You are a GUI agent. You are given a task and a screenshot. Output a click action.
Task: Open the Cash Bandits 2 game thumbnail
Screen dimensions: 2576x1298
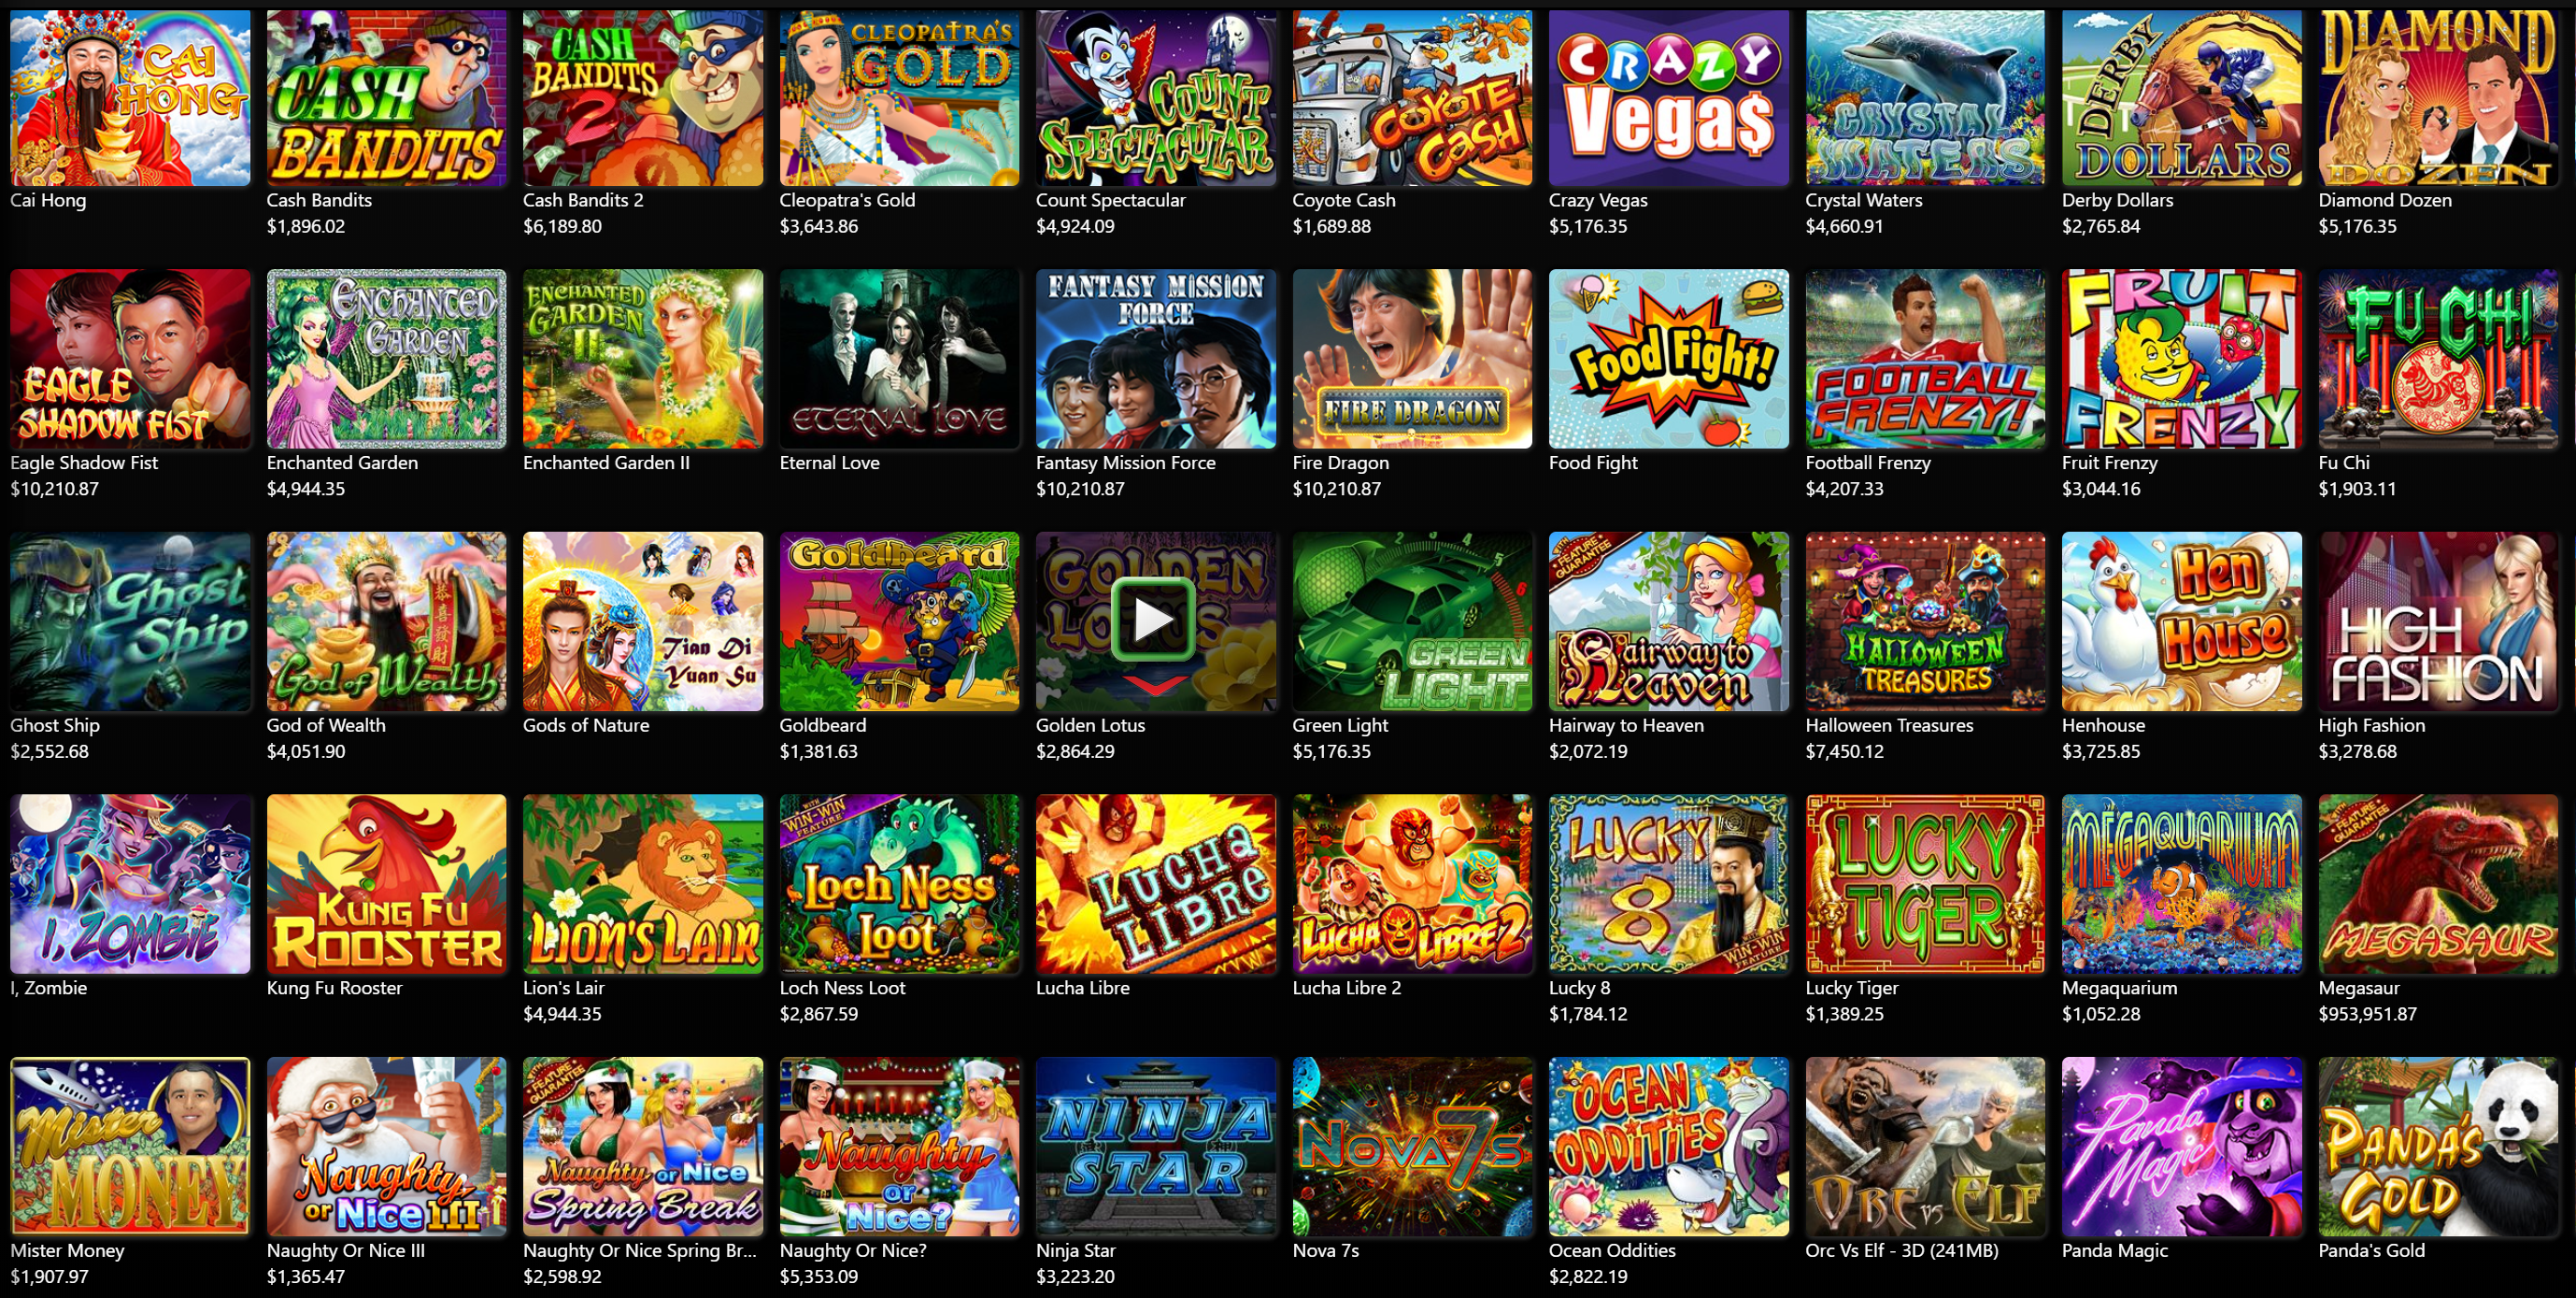[643, 97]
